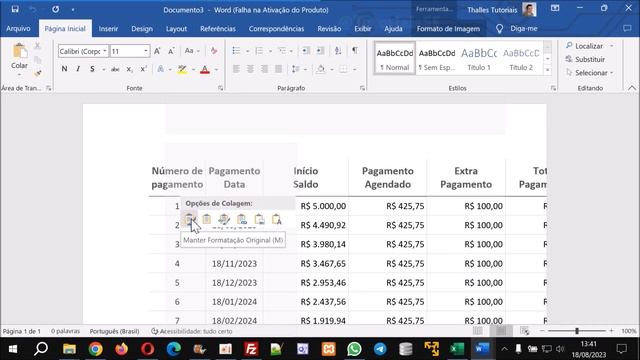Open the comments icon in the ribbon corner
The height and width of the screenshot is (360, 640).
[x=627, y=29]
